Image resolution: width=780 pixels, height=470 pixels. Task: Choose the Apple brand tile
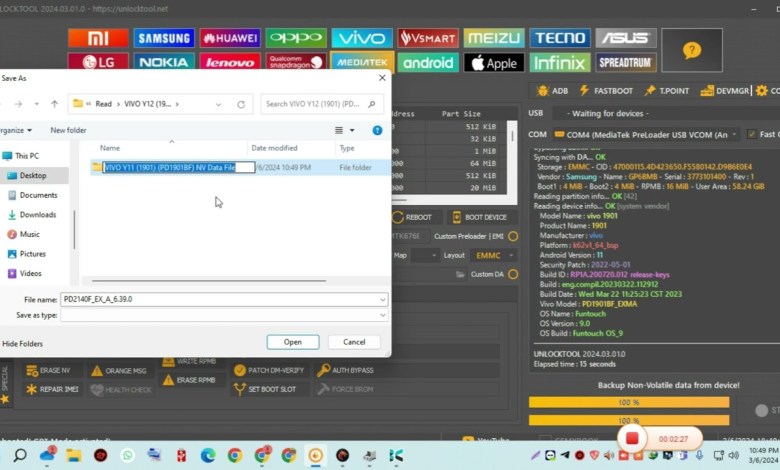click(x=493, y=63)
